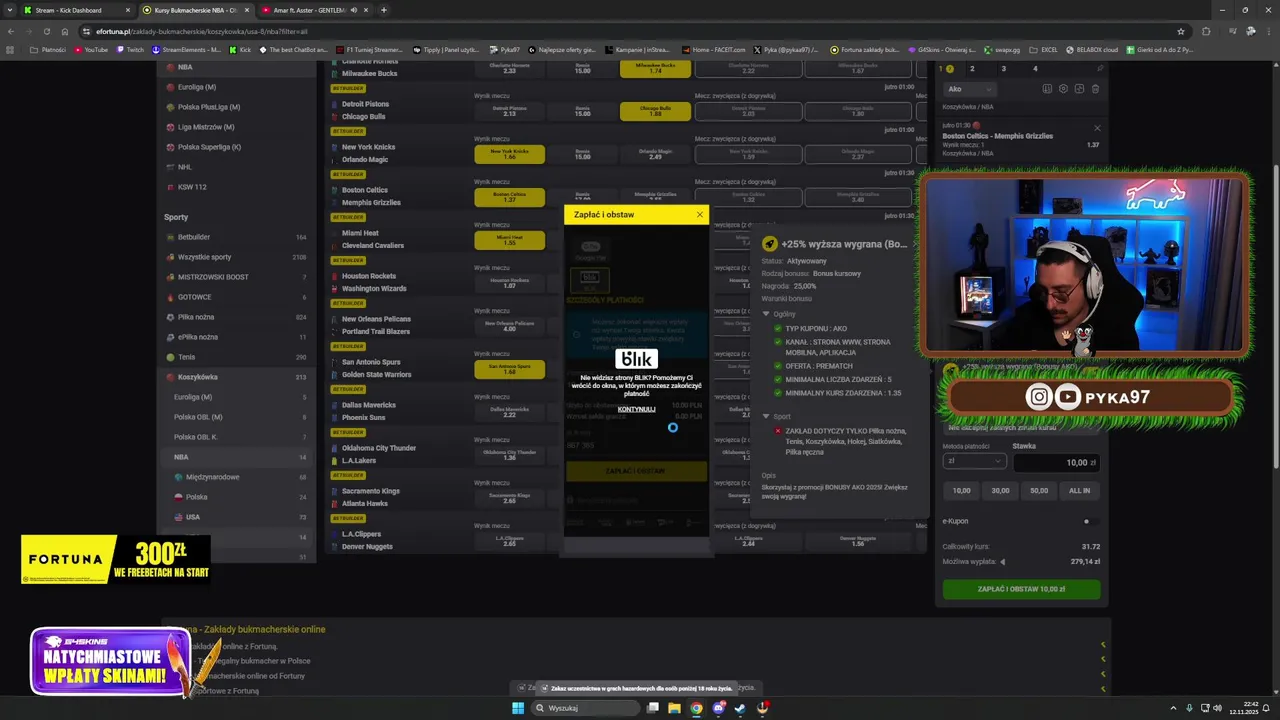Open ePiłka nożna sport category
Viewport: 1280px width, 720px height.
(x=236, y=337)
